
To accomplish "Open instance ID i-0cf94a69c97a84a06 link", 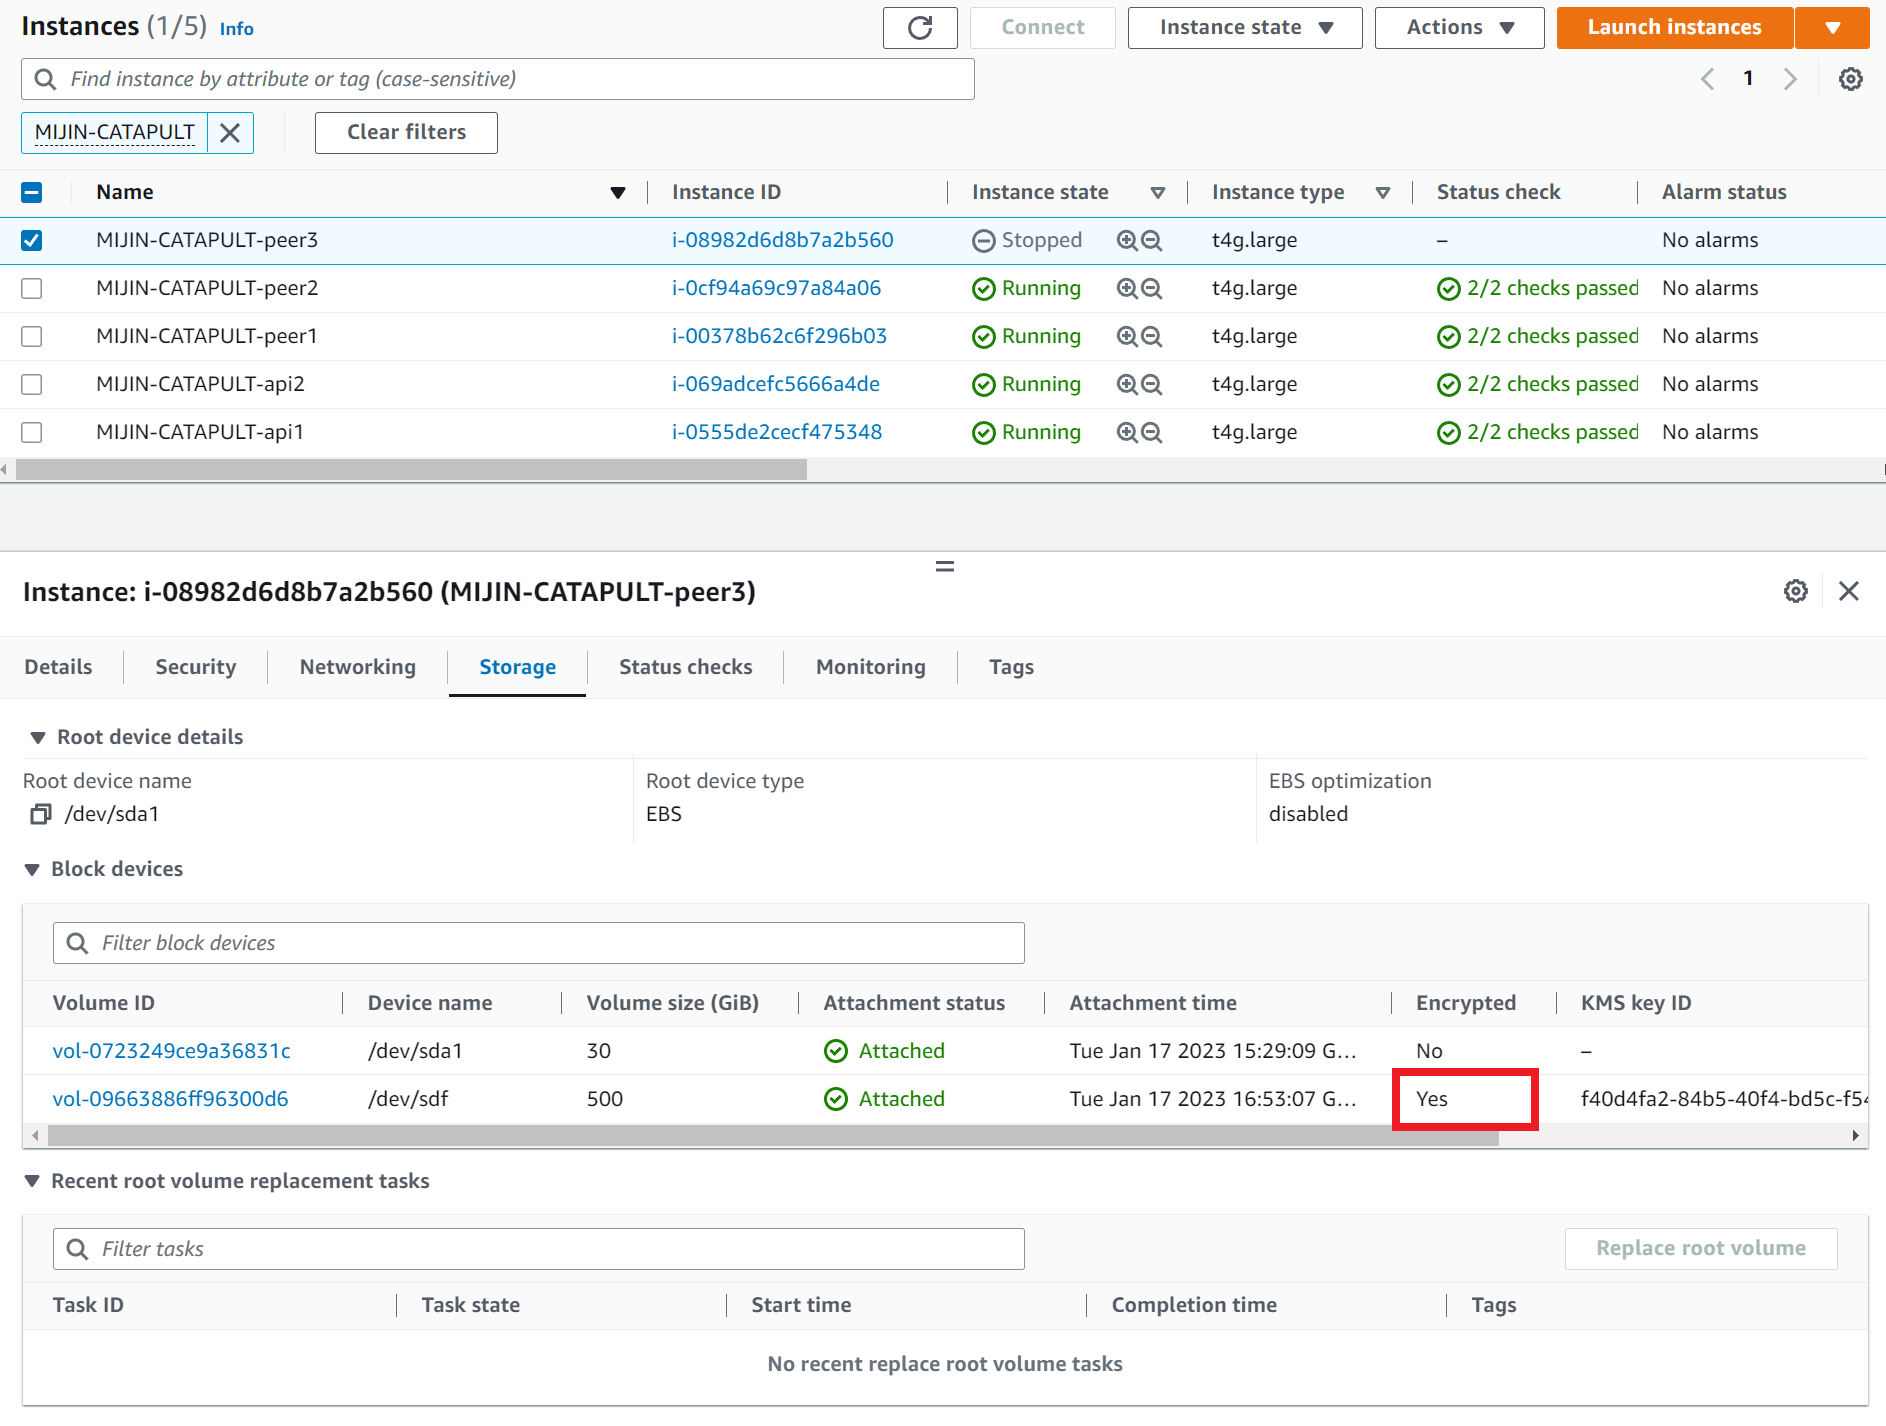I will pyautogui.click(x=776, y=288).
